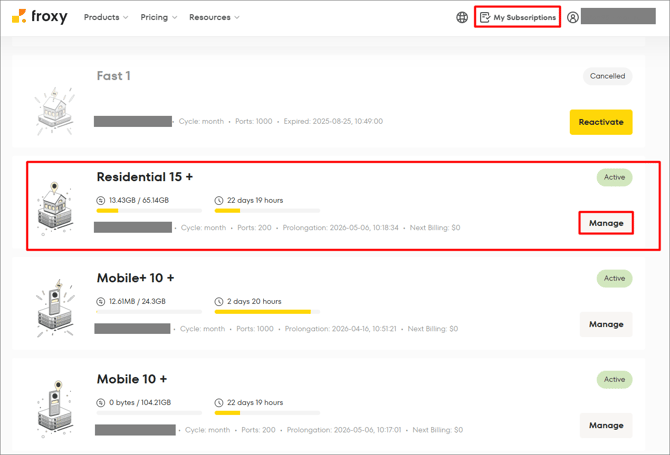Expand the Resources dropdown menu

[214, 17]
